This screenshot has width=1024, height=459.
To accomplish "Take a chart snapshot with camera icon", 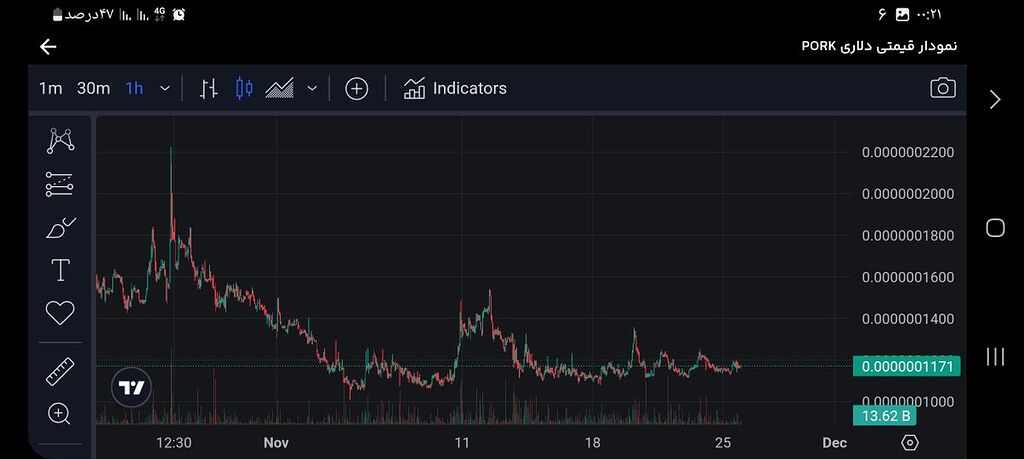I will (942, 88).
